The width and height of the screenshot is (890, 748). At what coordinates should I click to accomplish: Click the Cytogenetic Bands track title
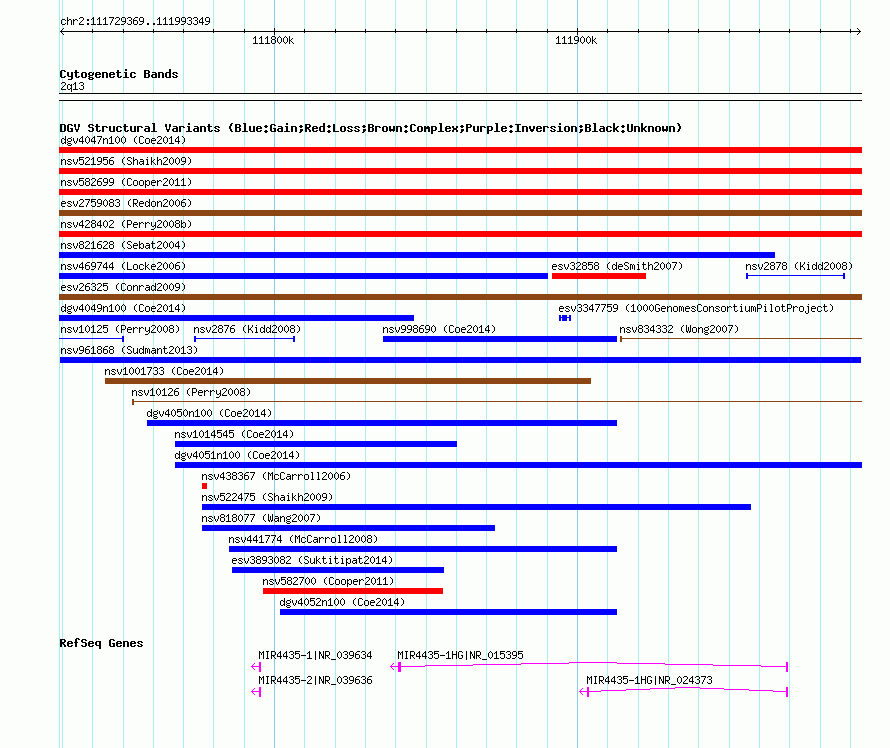[119, 74]
